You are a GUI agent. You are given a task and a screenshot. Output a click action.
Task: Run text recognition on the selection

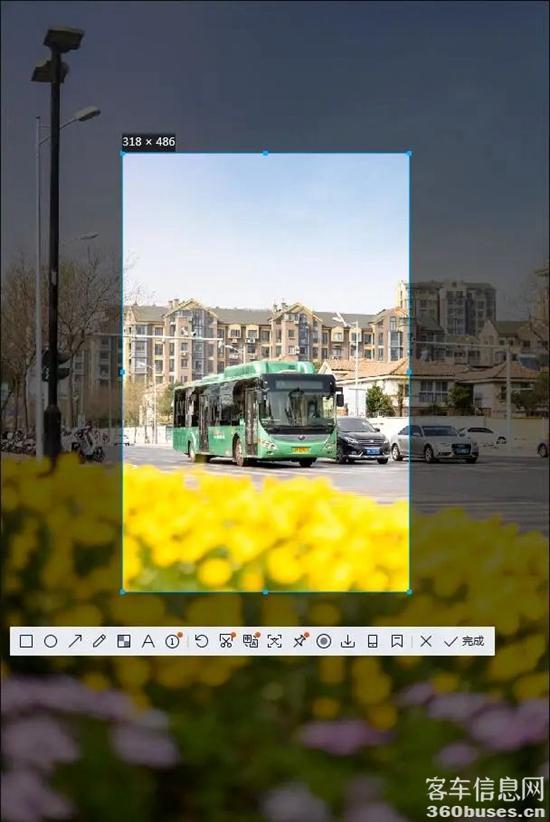[x=275, y=641]
